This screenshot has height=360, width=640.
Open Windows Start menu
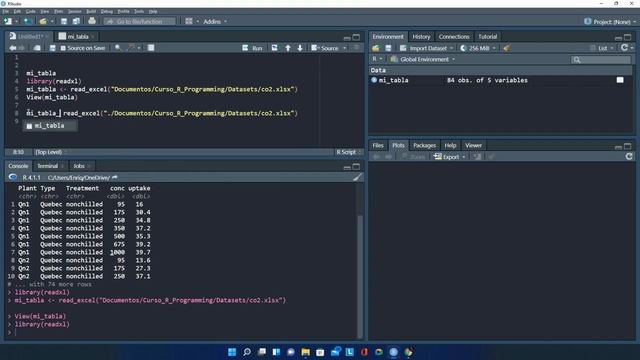tap(232, 352)
